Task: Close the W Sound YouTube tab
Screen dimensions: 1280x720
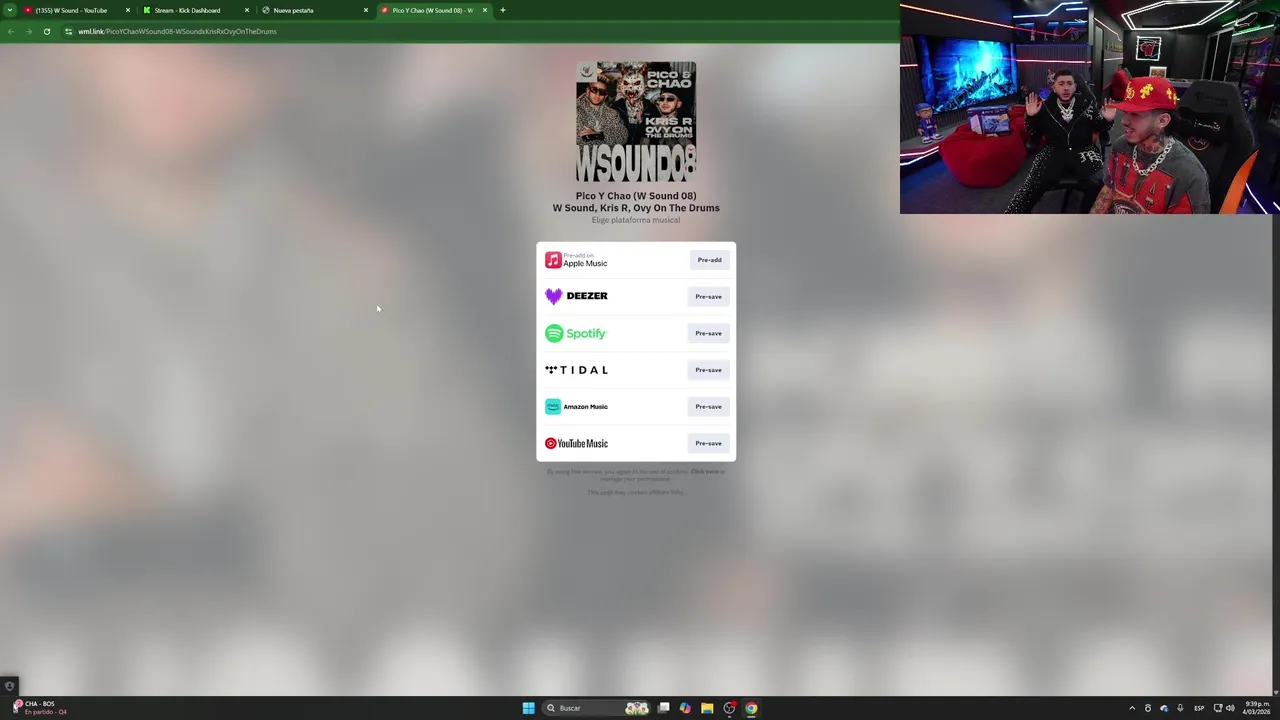Action: click(127, 10)
